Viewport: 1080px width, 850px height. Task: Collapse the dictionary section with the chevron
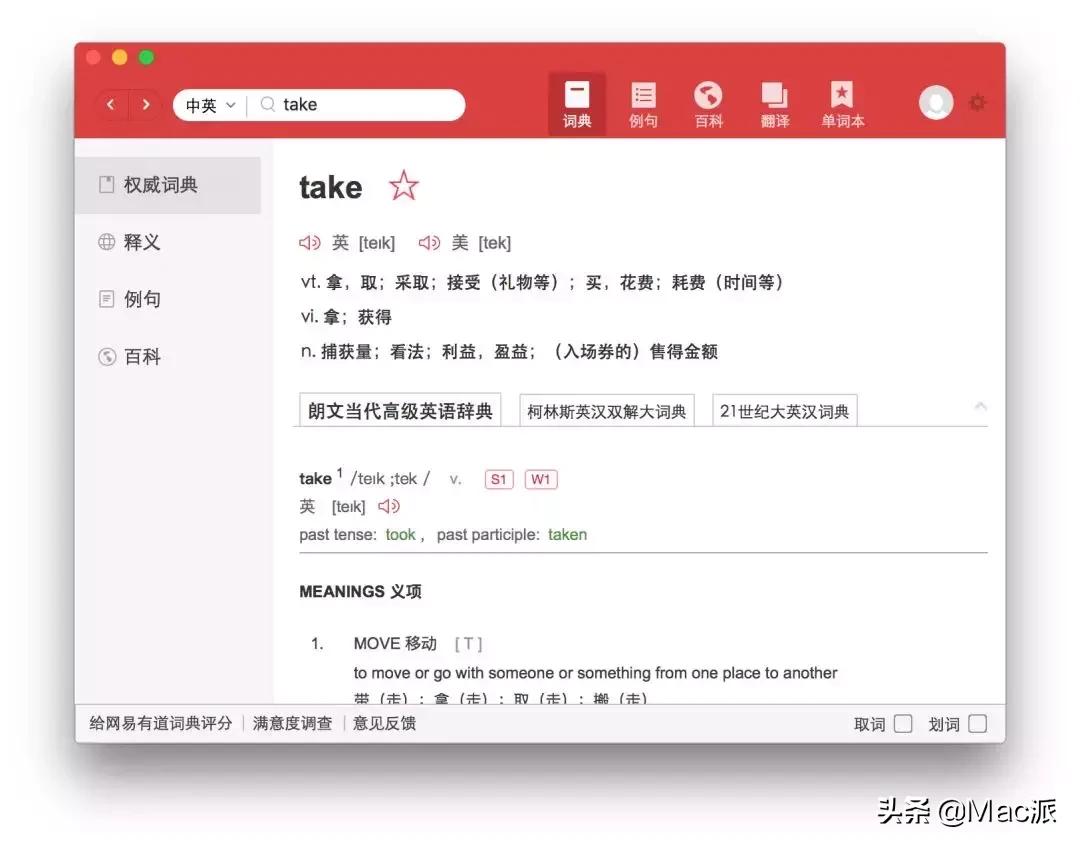point(981,407)
